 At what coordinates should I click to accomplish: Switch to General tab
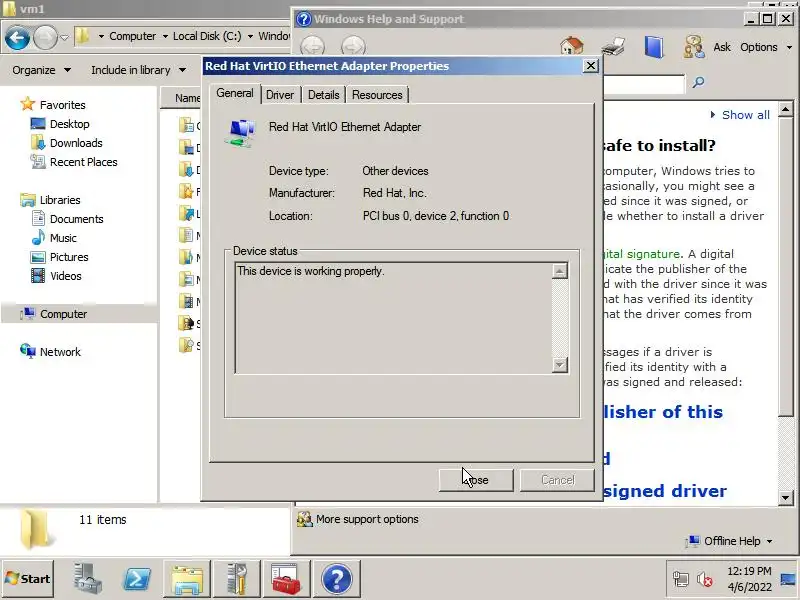pyautogui.click(x=235, y=93)
